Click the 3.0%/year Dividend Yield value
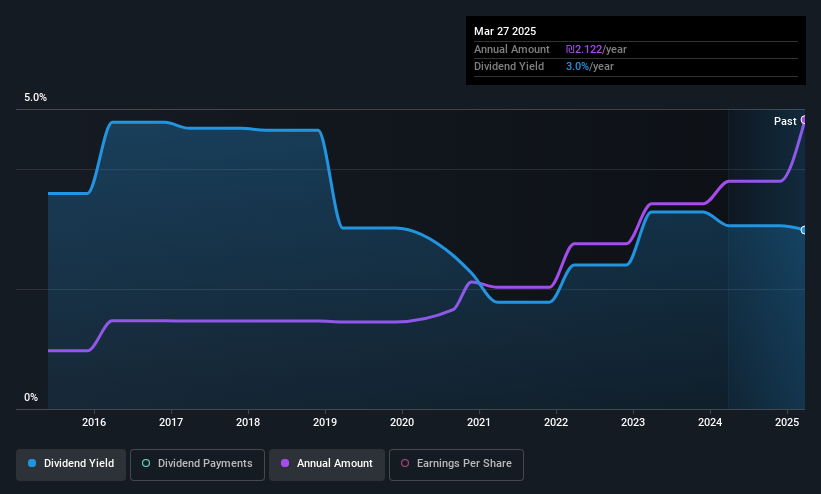This screenshot has width=821, height=494. [590, 67]
